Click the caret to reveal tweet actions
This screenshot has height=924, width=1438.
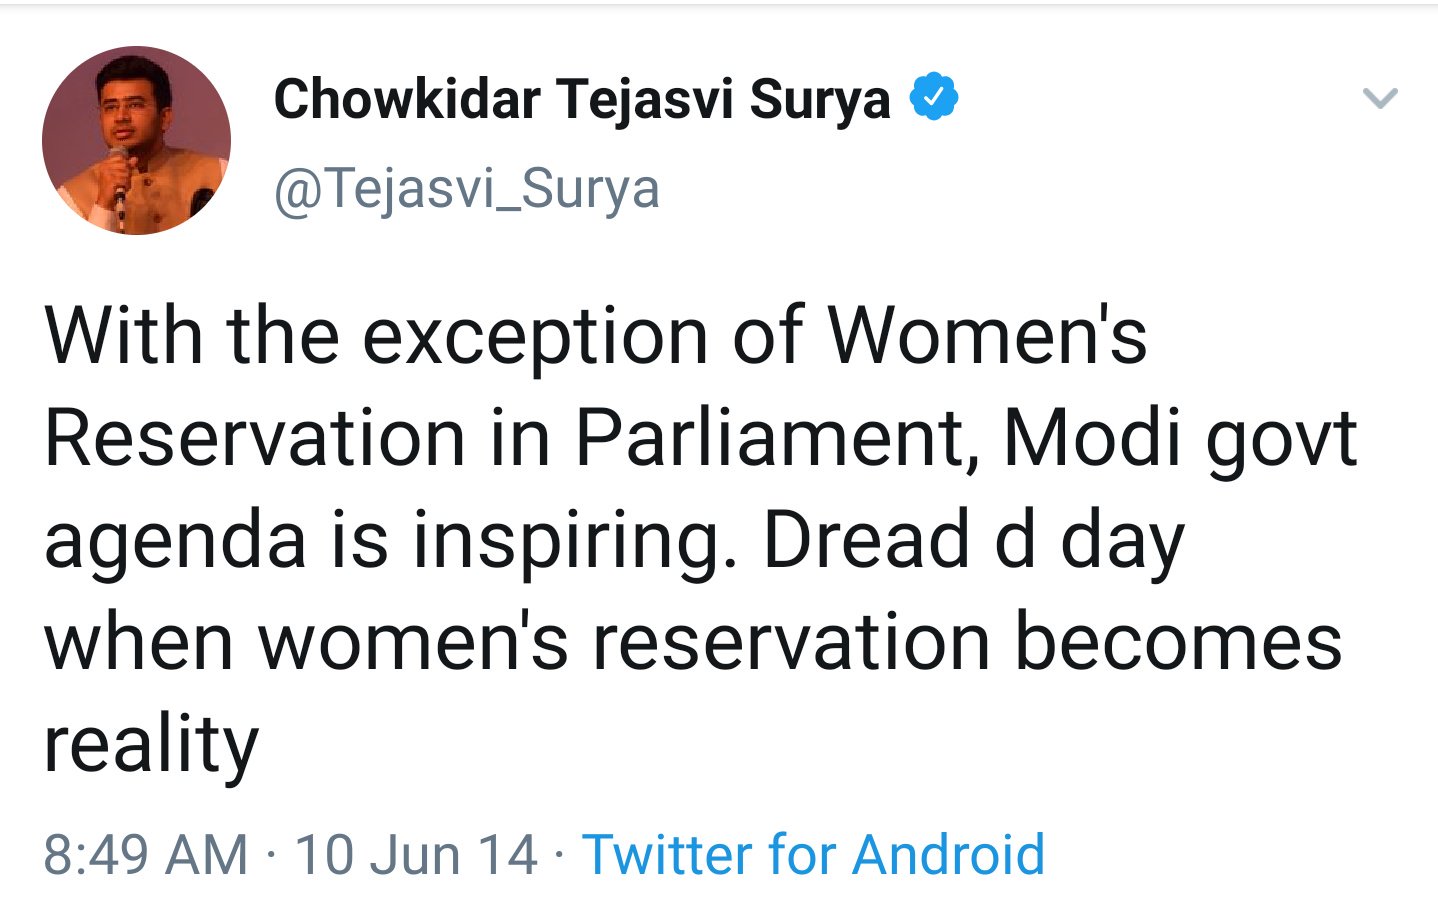(x=1380, y=98)
